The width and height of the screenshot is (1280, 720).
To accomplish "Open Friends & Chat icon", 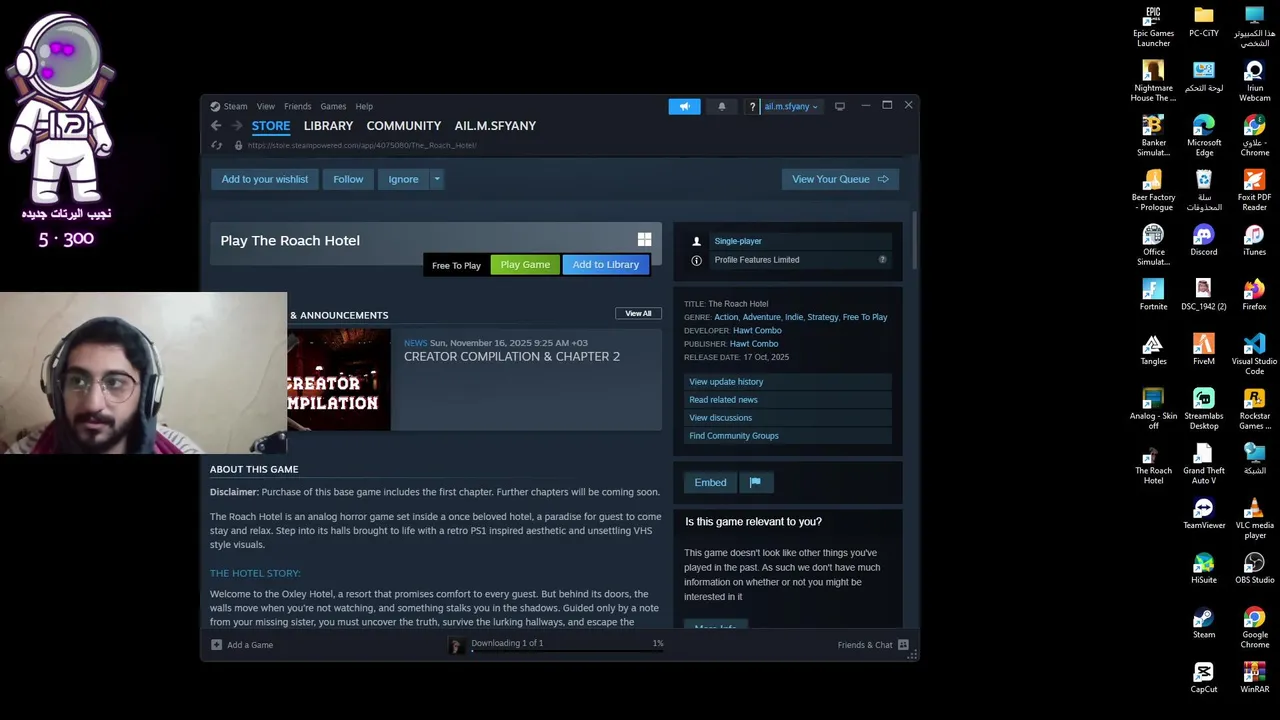I will click(903, 645).
